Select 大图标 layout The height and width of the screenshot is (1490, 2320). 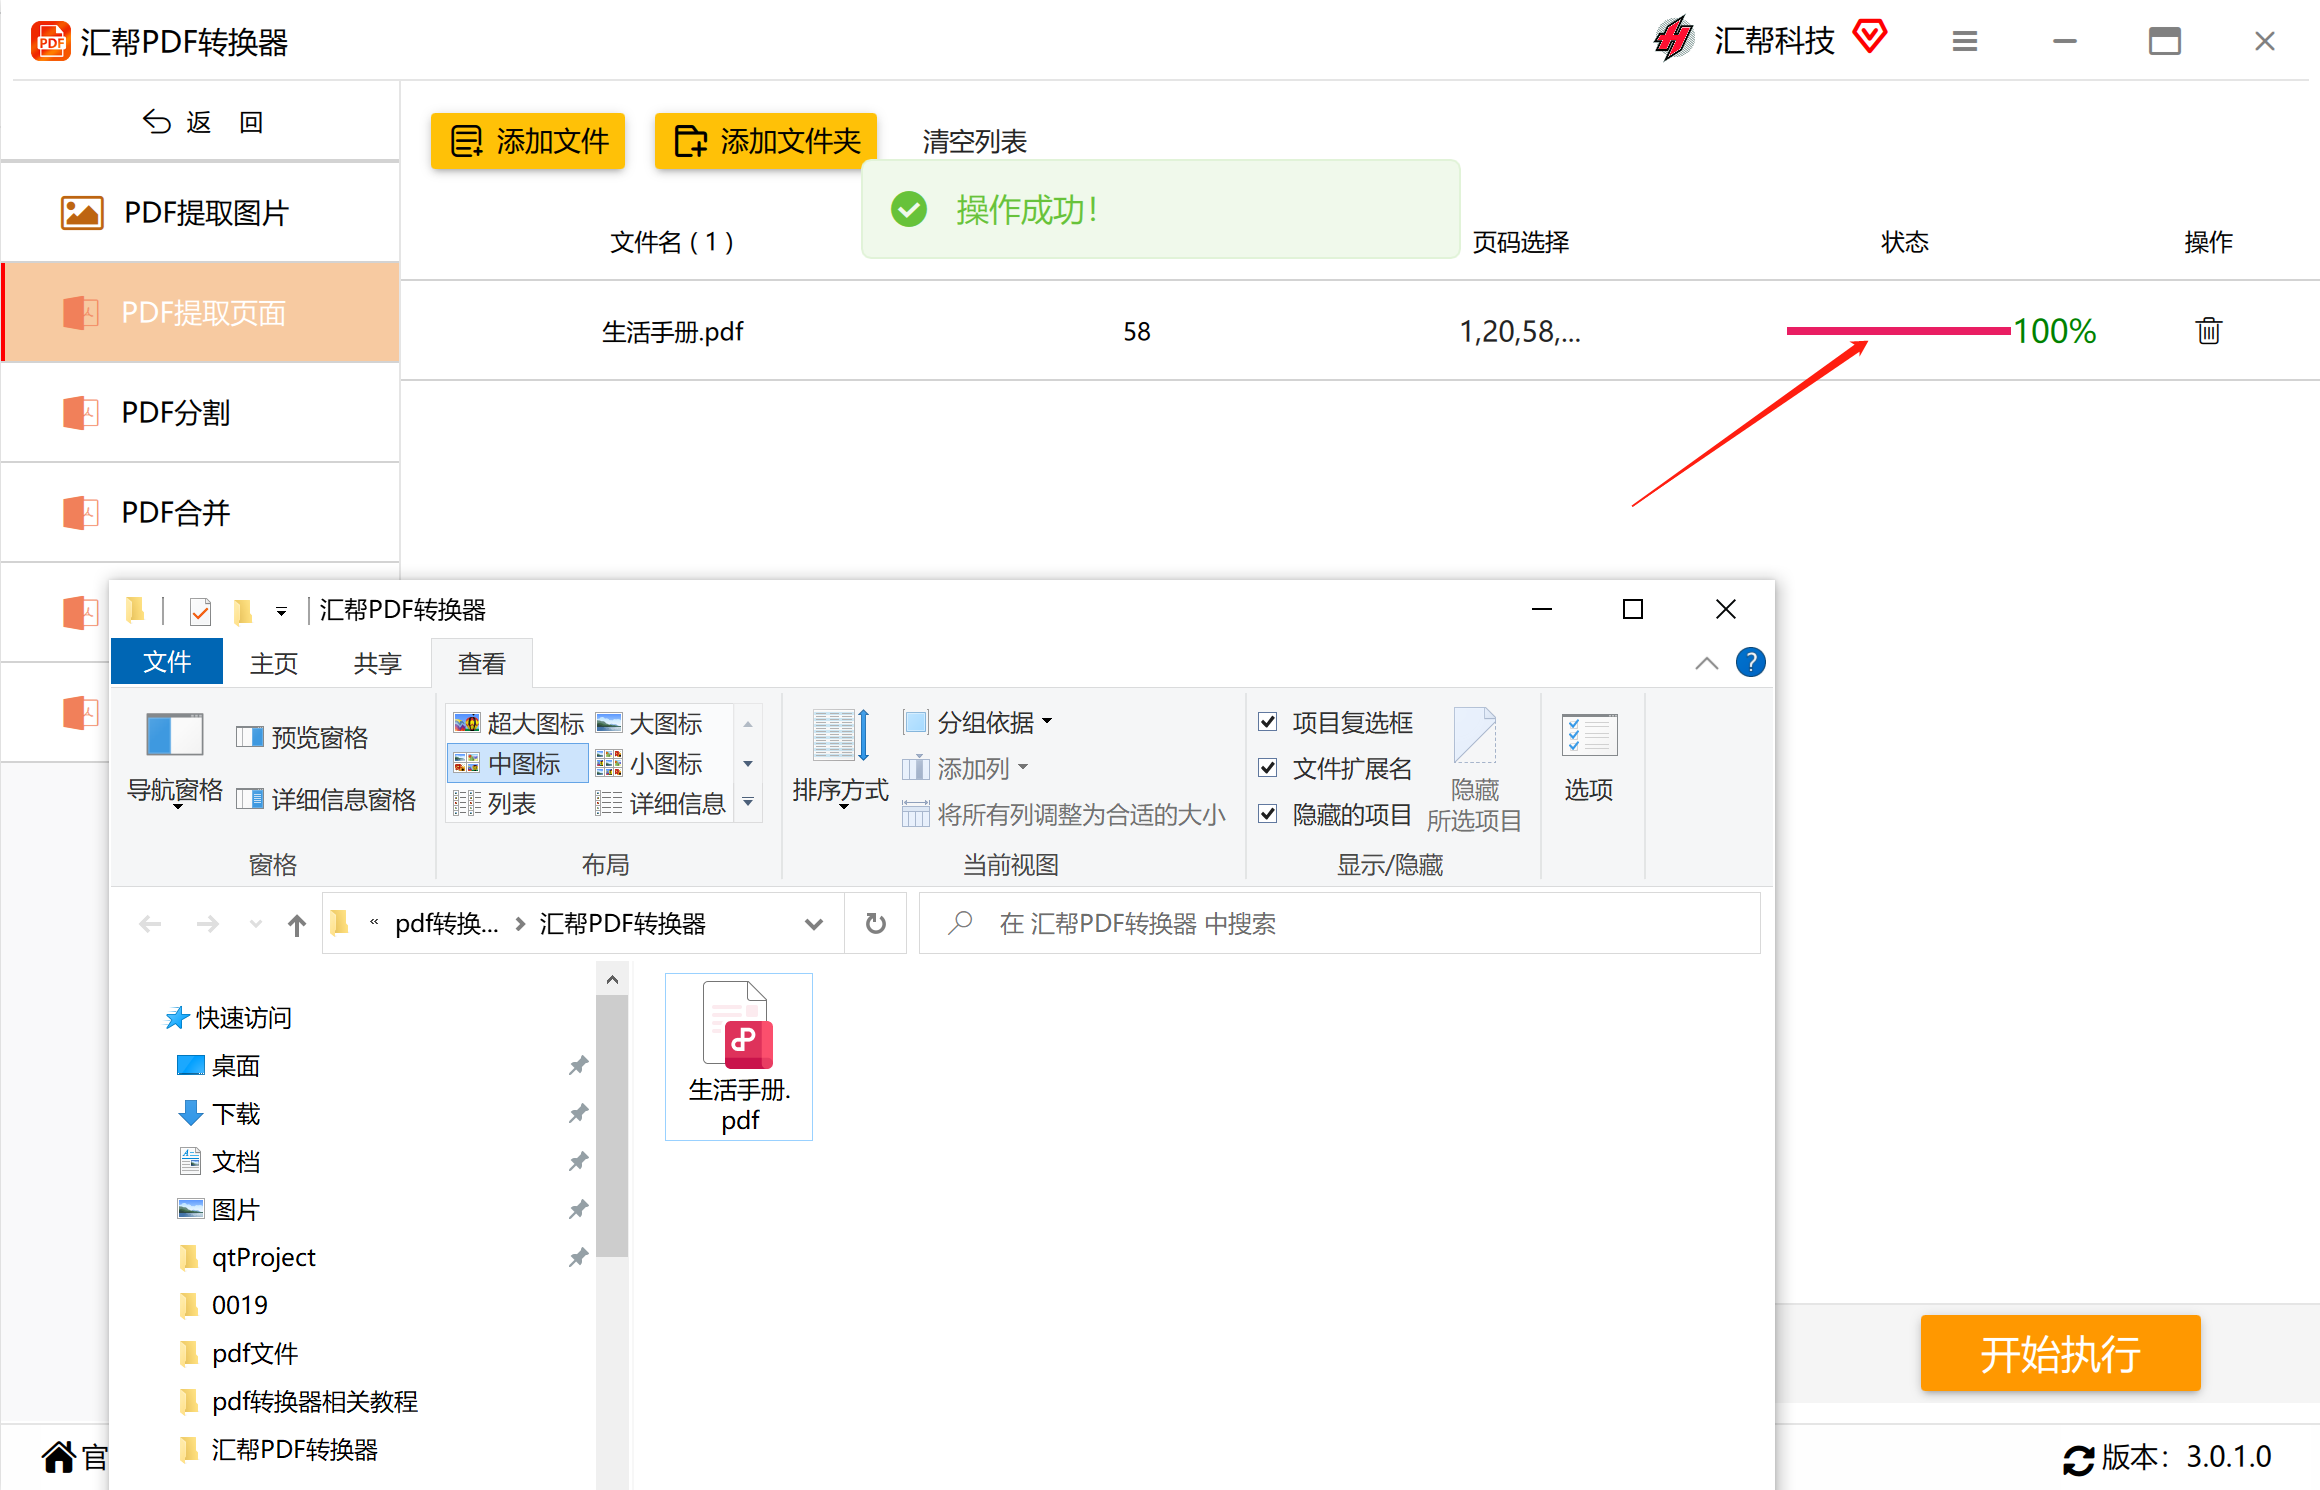point(649,723)
